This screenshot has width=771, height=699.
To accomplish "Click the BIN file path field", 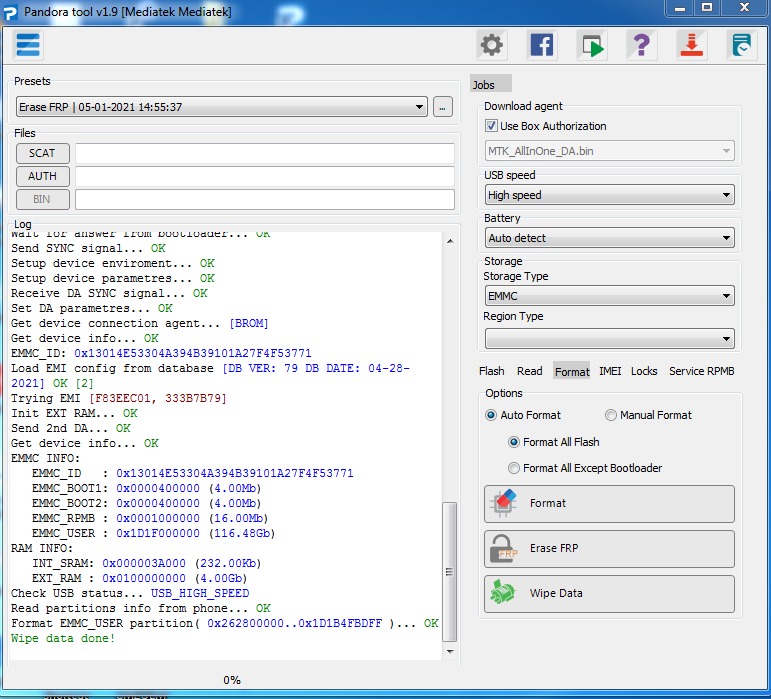I will tap(265, 199).
